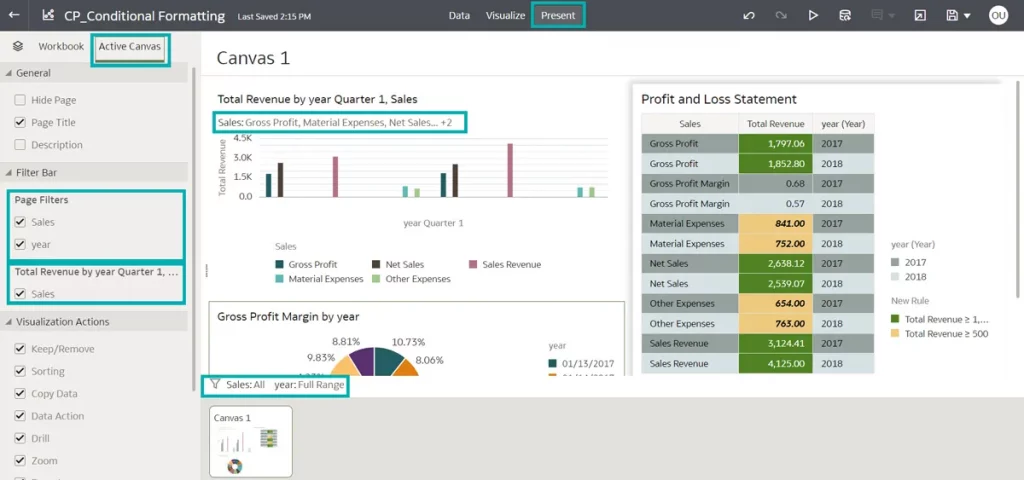Viewport: 1024px width, 480px height.
Task: Enable the Hide Page checkbox
Action: click(20, 100)
